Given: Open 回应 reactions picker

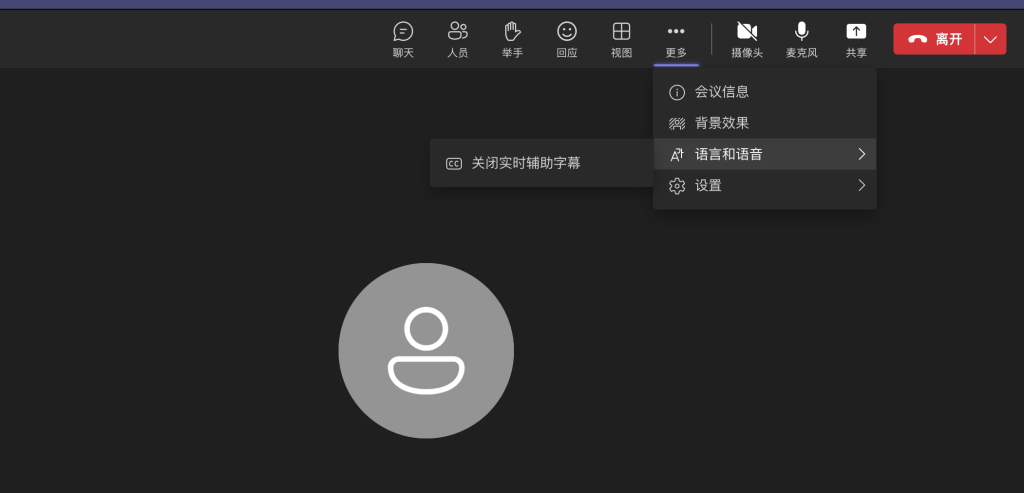Looking at the screenshot, I should coord(567,39).
